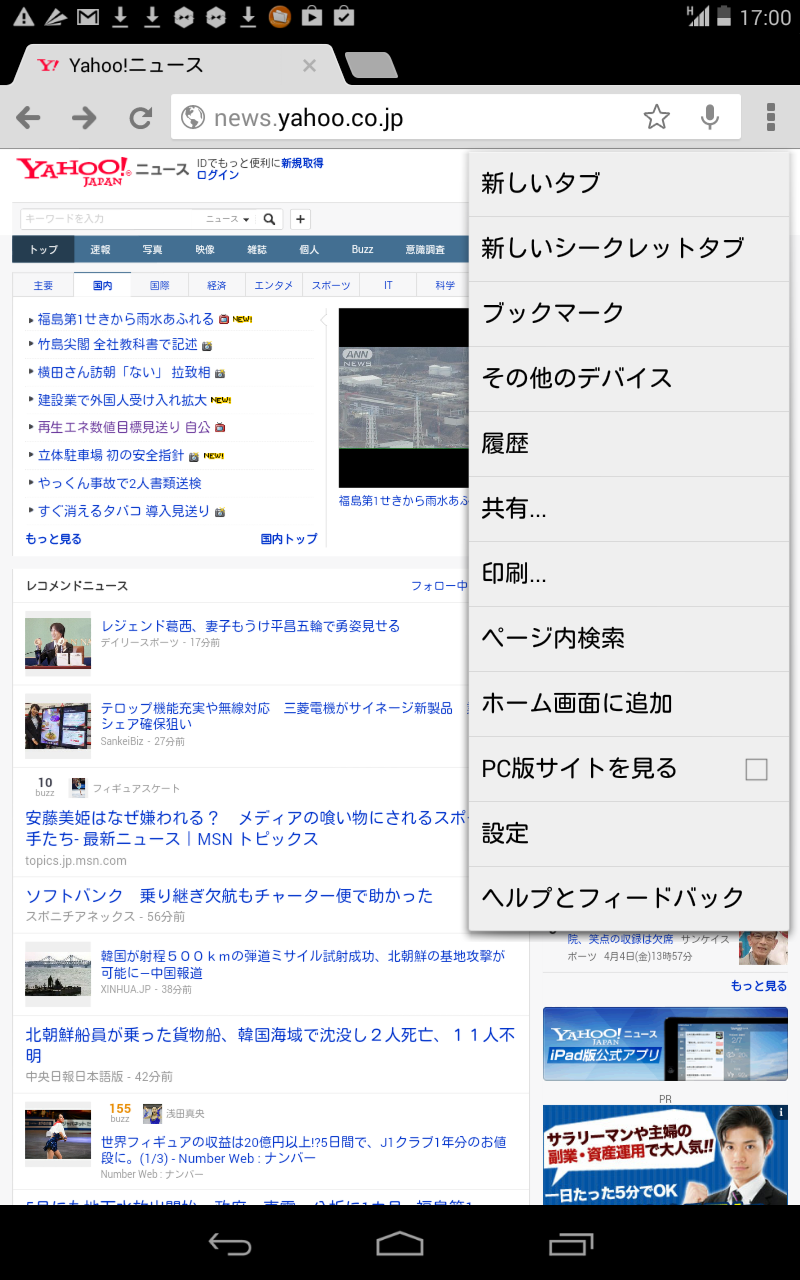800x1280 pixels.
Task: Toggle the PC版サイトを見る checkbox
Action: [757, 769]
